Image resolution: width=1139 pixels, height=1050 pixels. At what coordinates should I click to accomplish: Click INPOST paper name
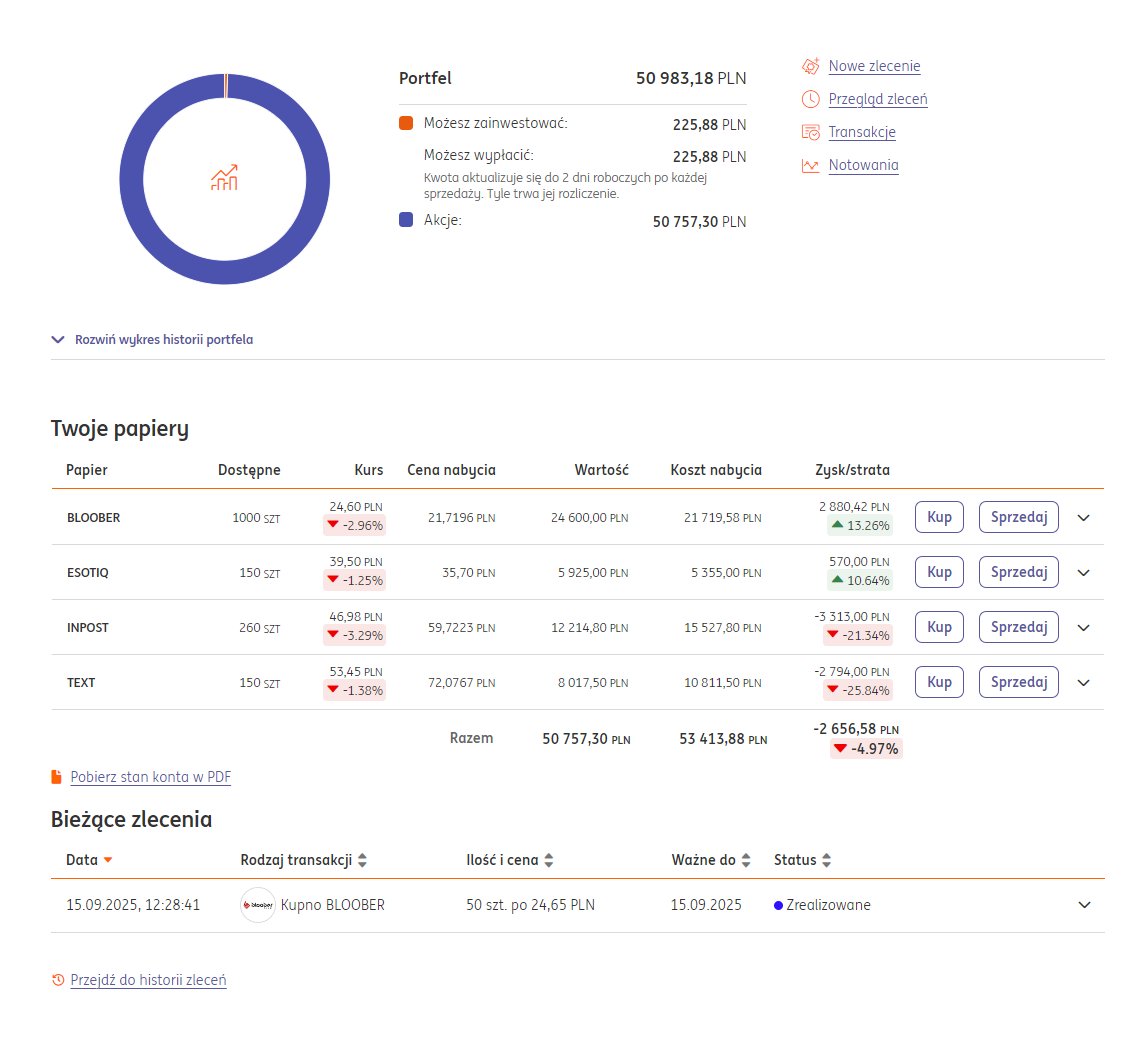(x=88, y=628)
